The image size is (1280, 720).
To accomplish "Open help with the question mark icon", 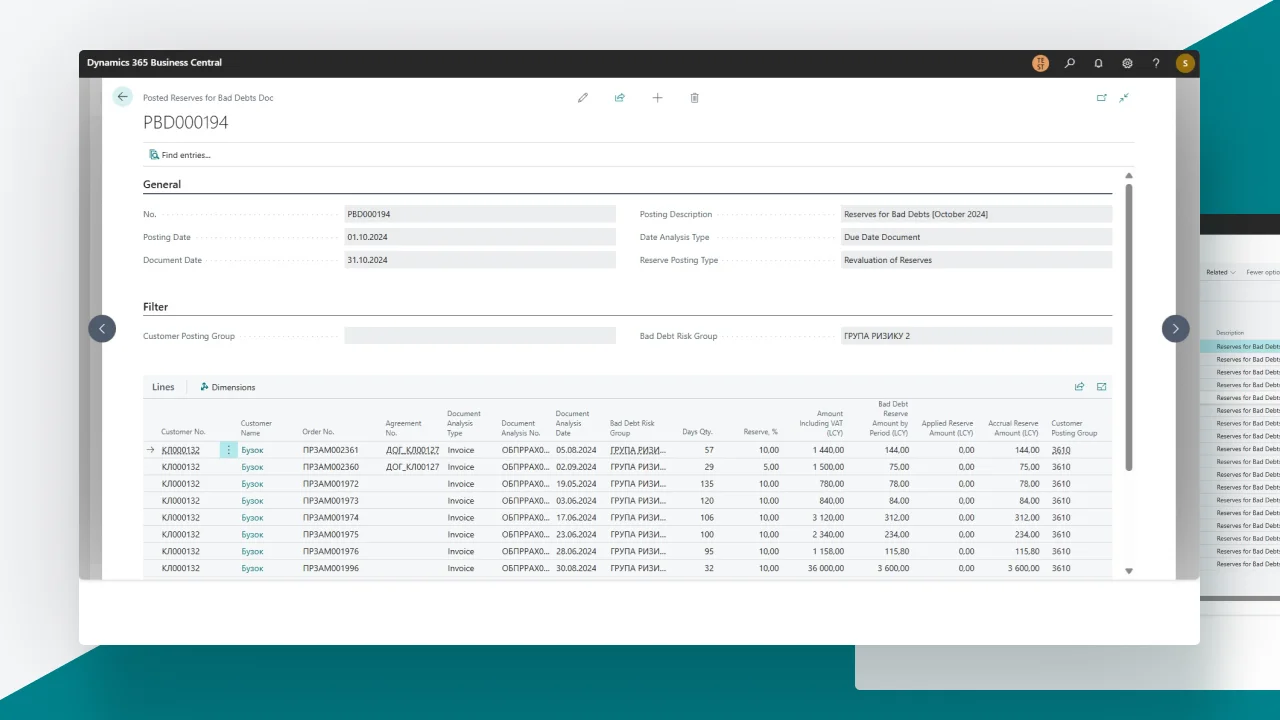I will tap(1156, 62).
